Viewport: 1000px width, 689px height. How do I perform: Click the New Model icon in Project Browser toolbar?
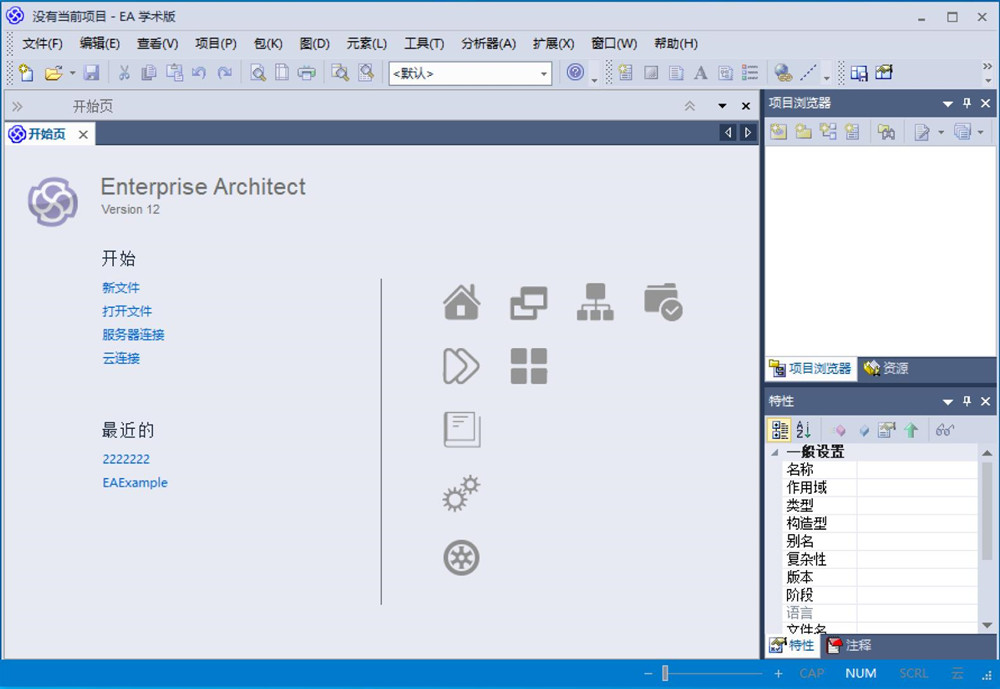click(x=778, y=131)
